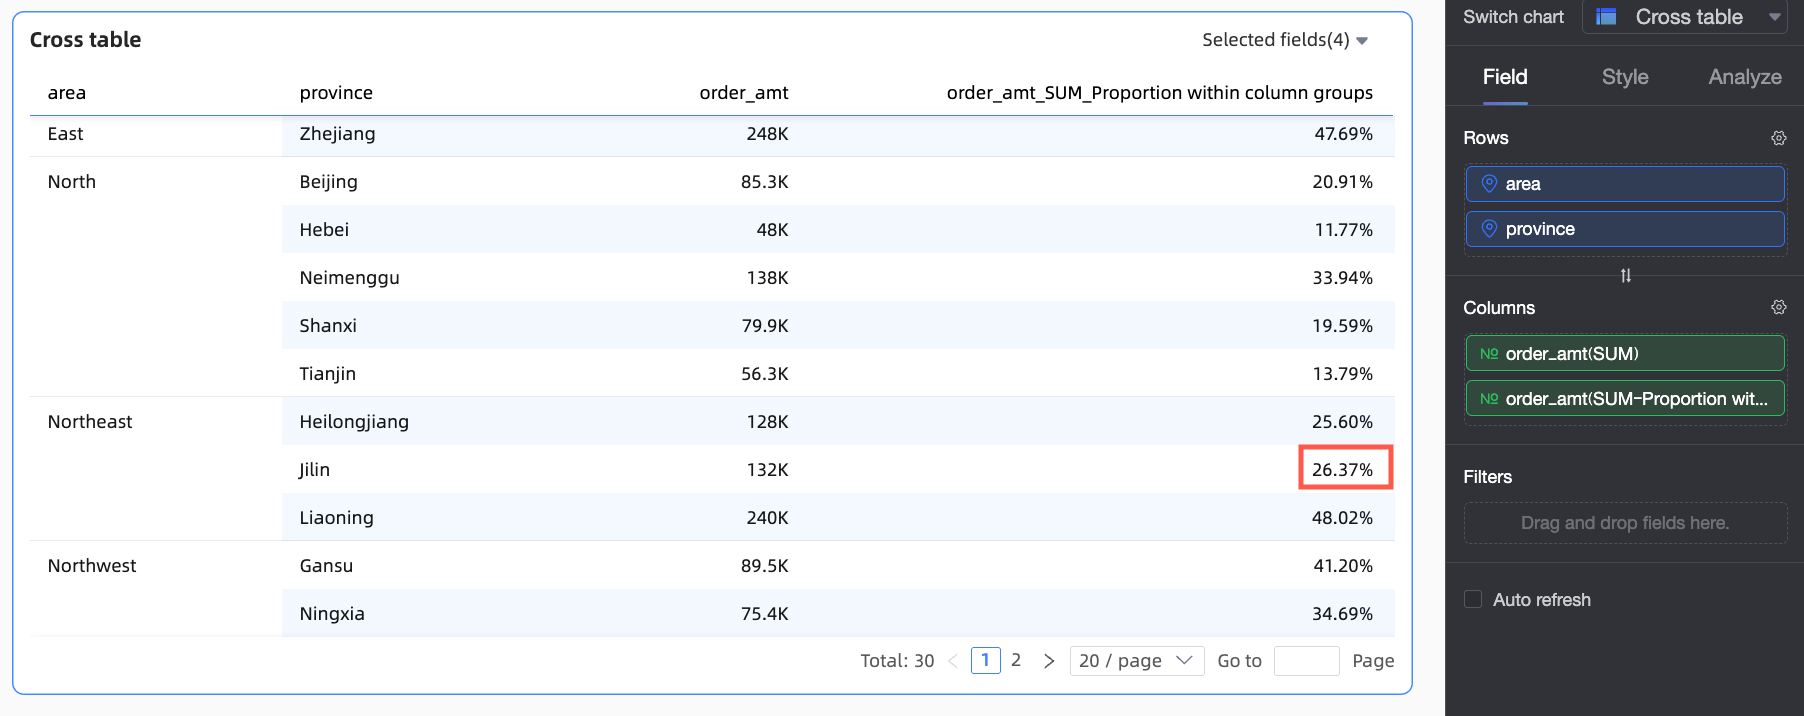Open the Rows settings gear icon
This screenshot has height=716, width=1804.
[1778, 138]
